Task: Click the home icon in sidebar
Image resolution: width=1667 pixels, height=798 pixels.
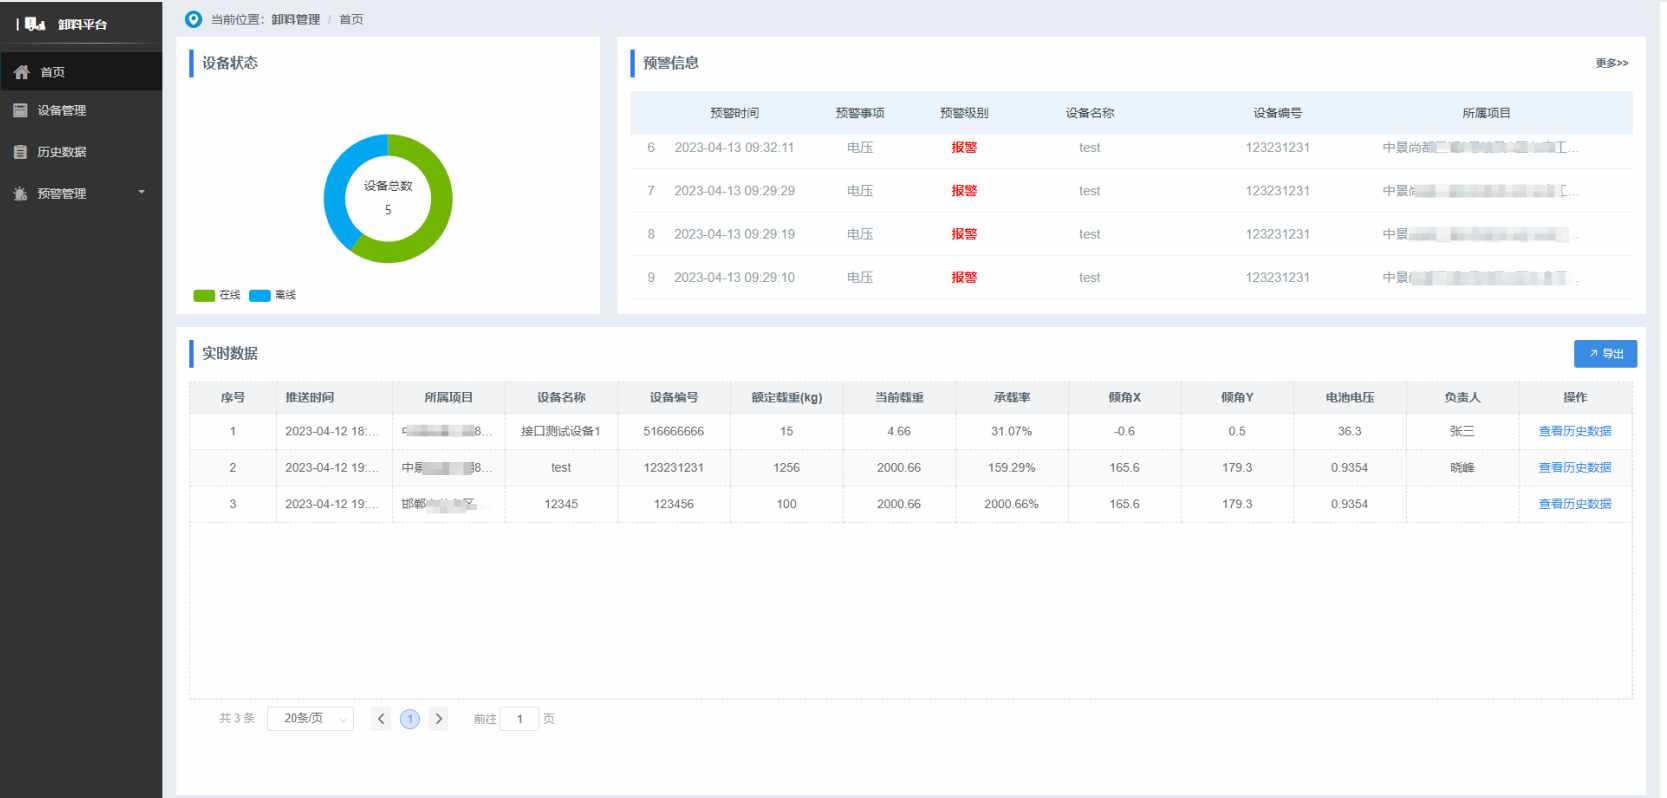Action: [21, 72]
